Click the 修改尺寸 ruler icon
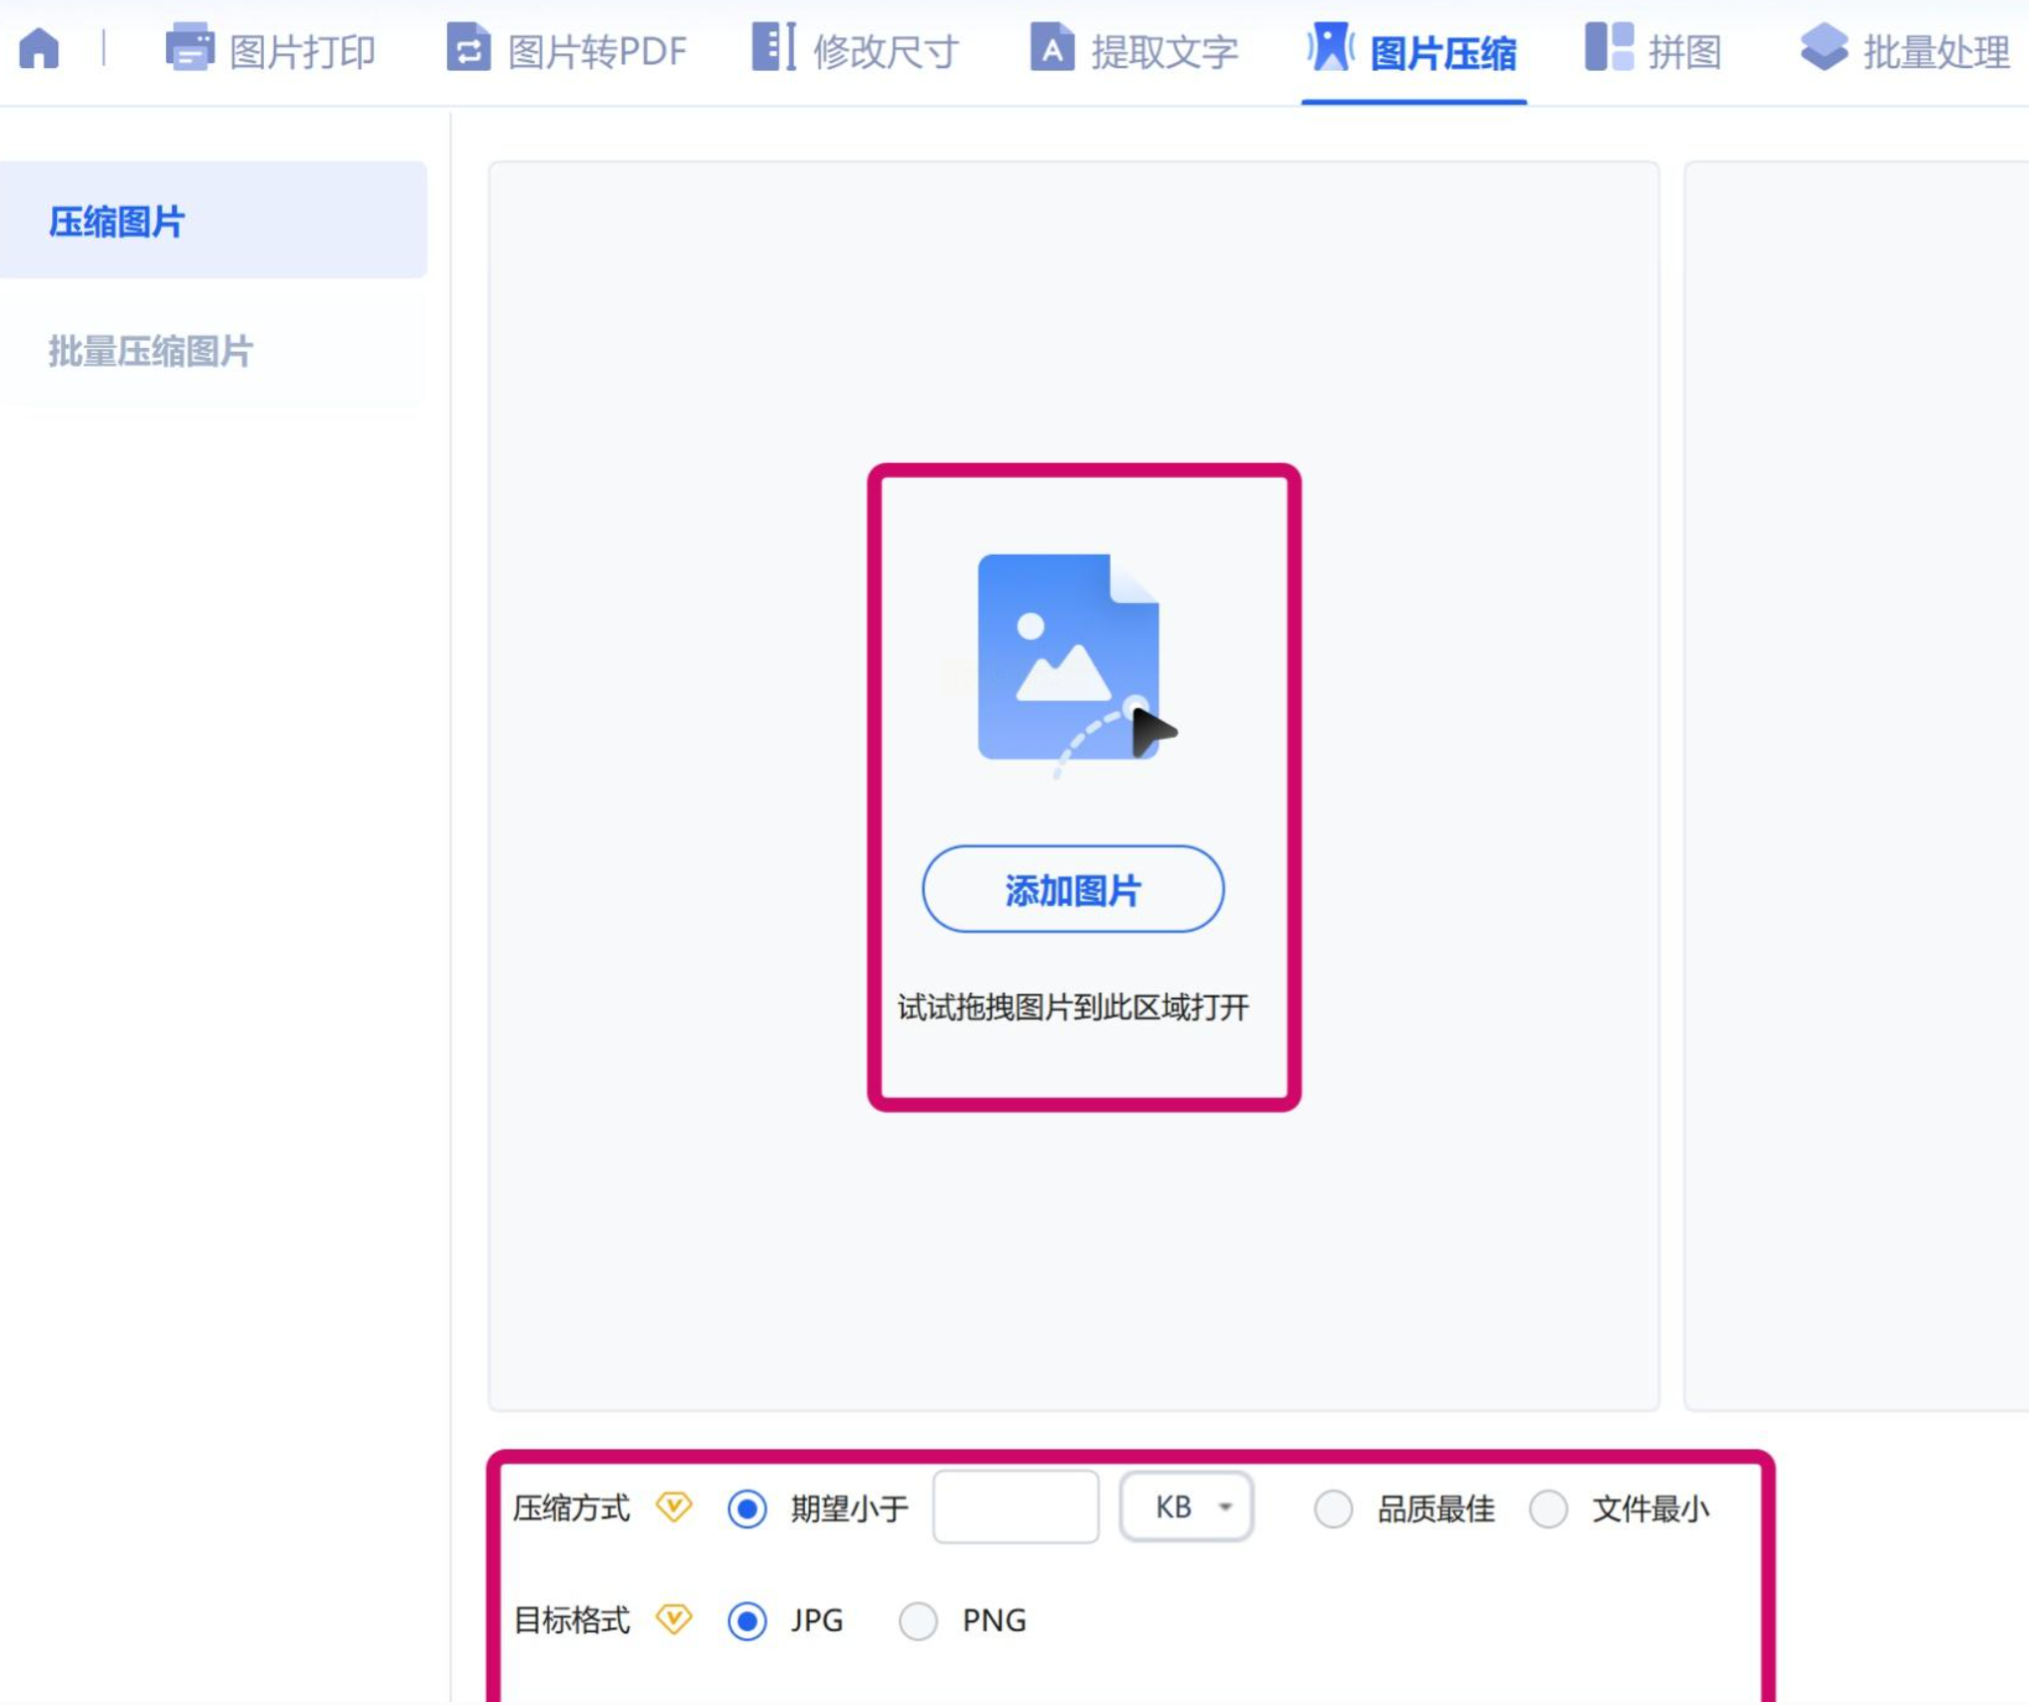The image size is (2029, 1705). coord(773,47)
